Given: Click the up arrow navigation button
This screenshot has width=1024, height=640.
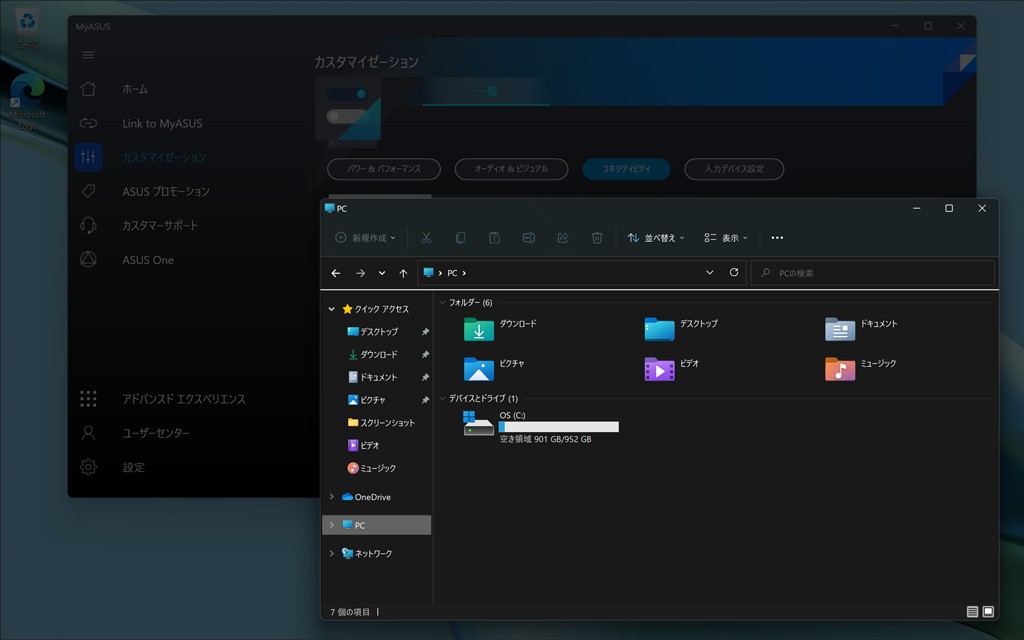Looking at the screenshot, I should click(403, 273).
